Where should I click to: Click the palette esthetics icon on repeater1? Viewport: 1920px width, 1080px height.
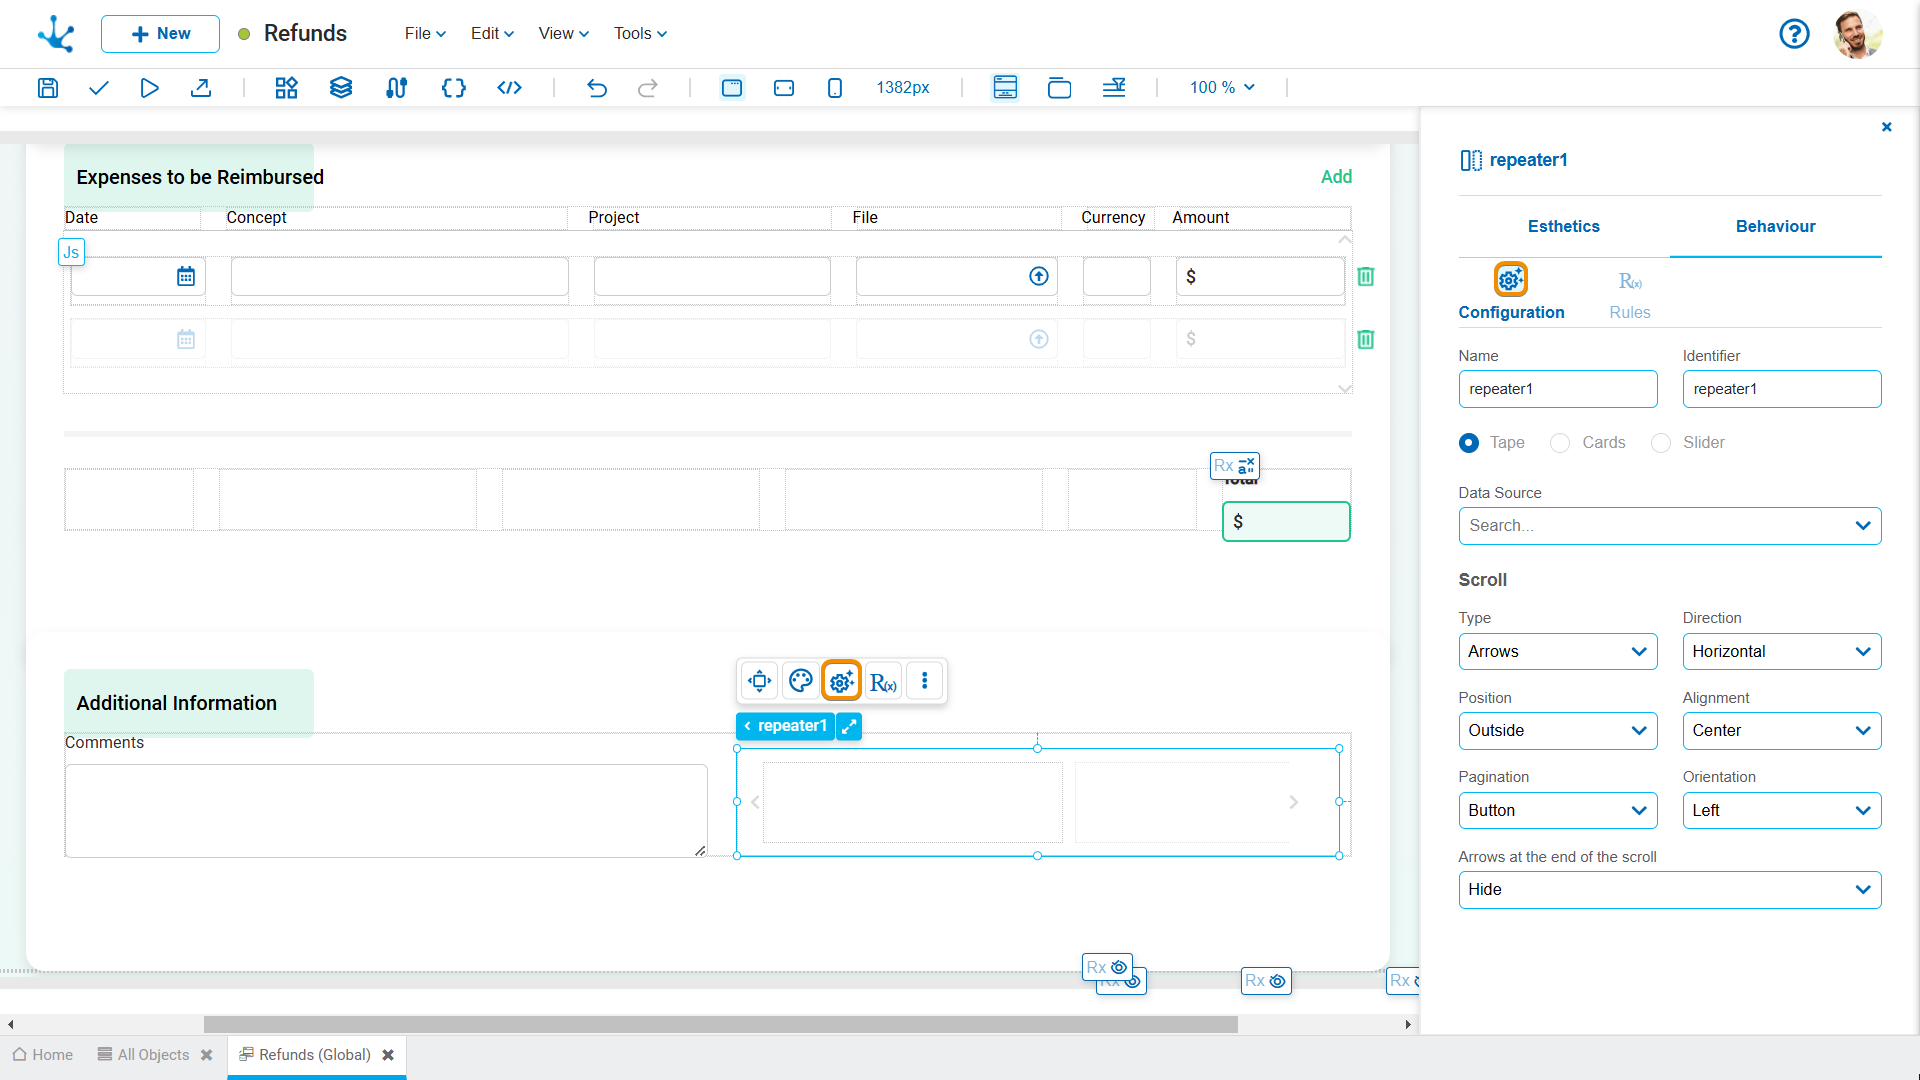click(800, 682)
